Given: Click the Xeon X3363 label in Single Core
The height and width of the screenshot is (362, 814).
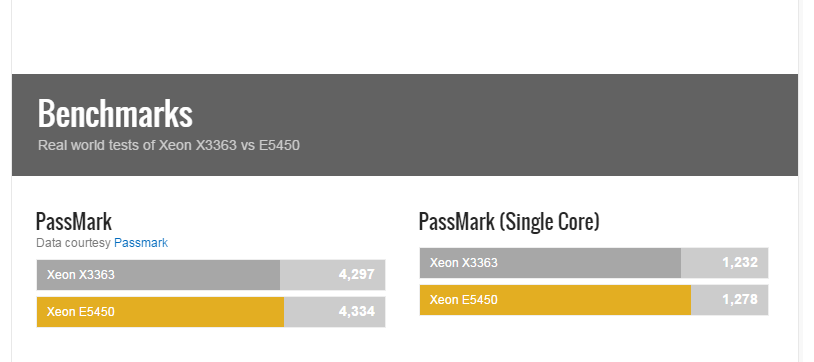Looking at the screenshot, I should pos(464,262).
